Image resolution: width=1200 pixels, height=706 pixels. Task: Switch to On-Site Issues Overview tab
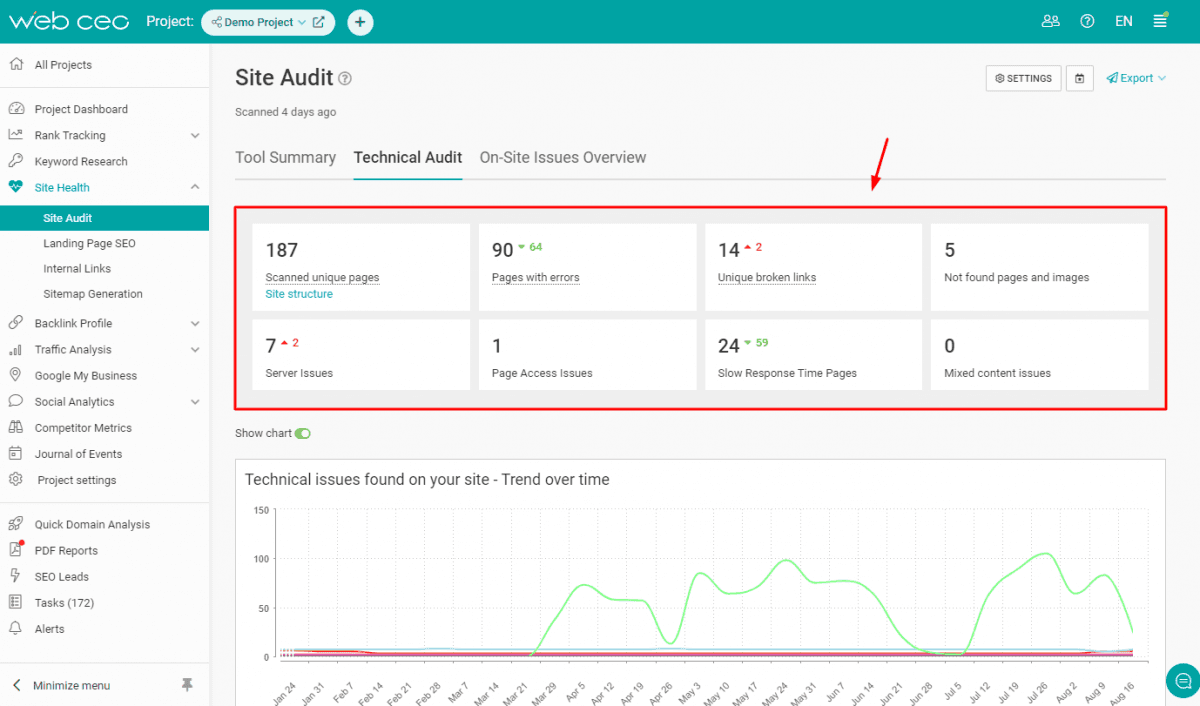coord(563,157)
